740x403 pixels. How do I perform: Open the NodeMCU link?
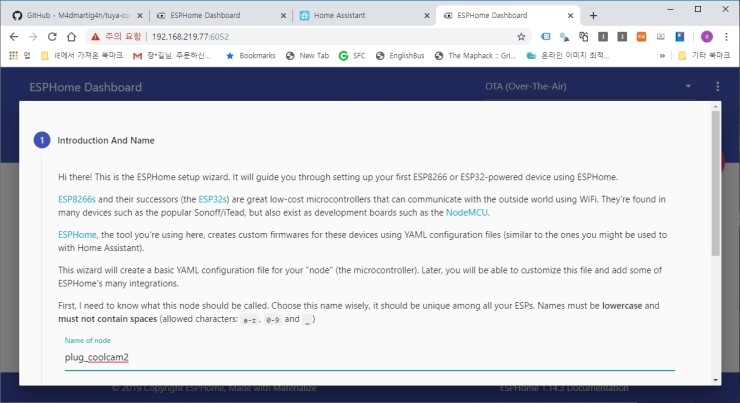pyautogui.click(x=467, y=212)
